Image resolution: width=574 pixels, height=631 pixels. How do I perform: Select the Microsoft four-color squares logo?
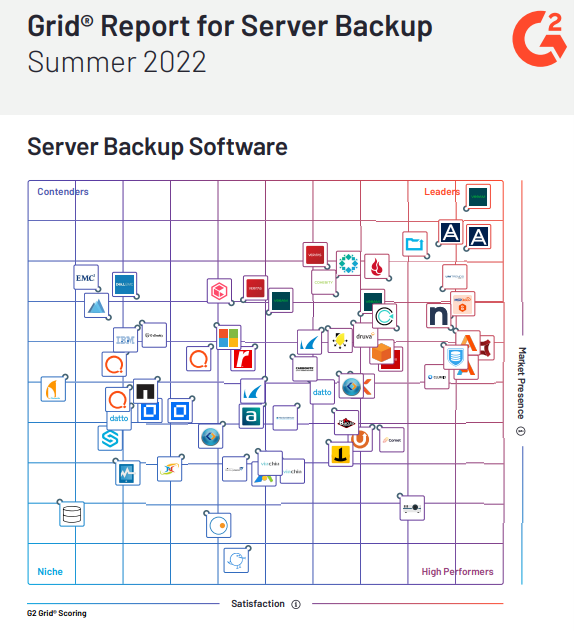pos(229,337)
